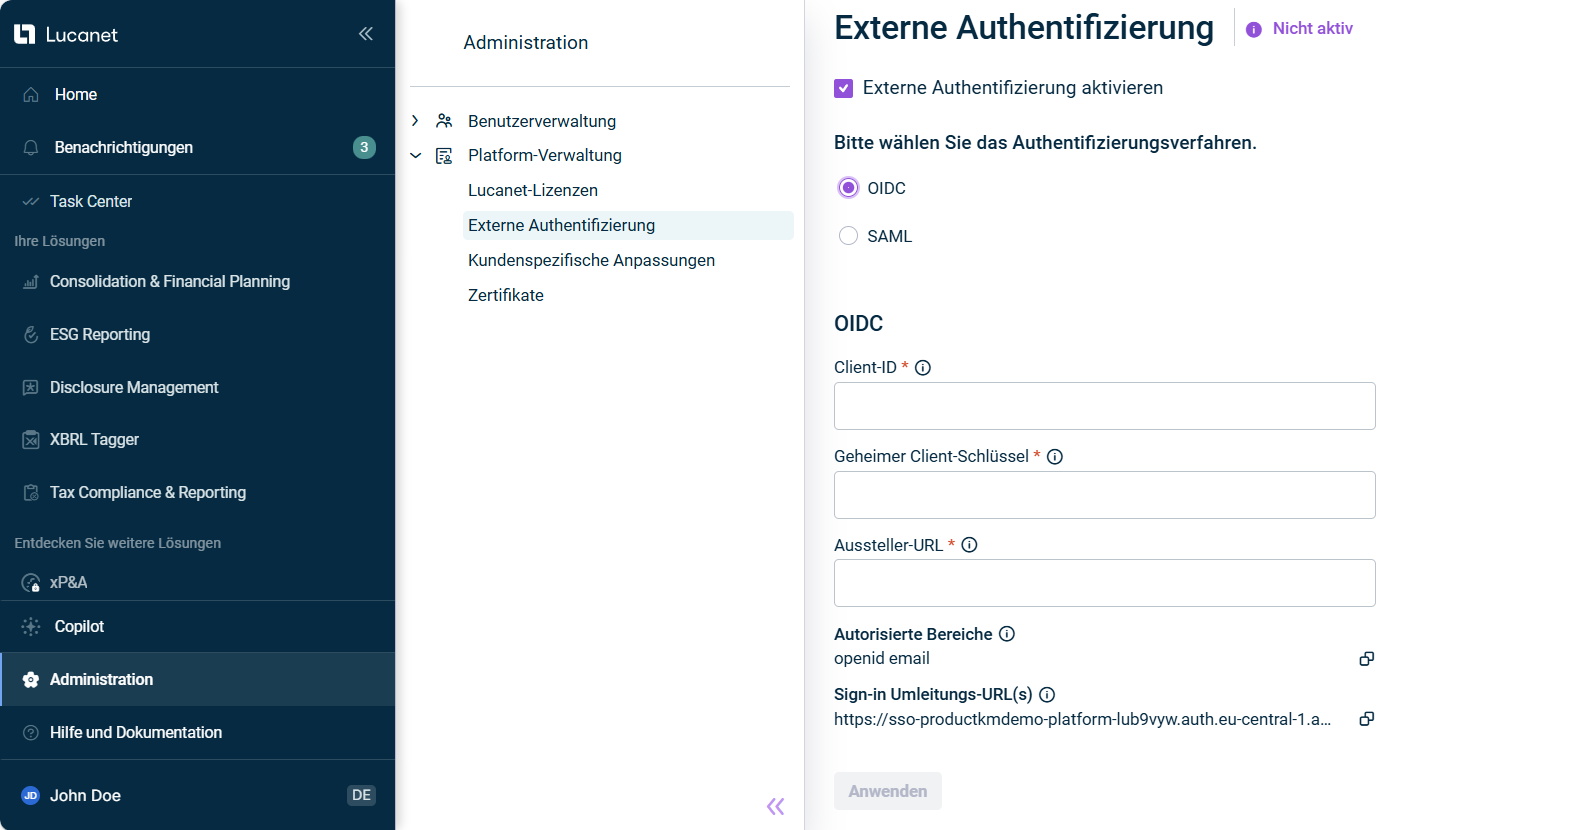
Task: Select Lucanet-Lizenzen in the tree
Action: pyautogui.click(x=533, y=190)
